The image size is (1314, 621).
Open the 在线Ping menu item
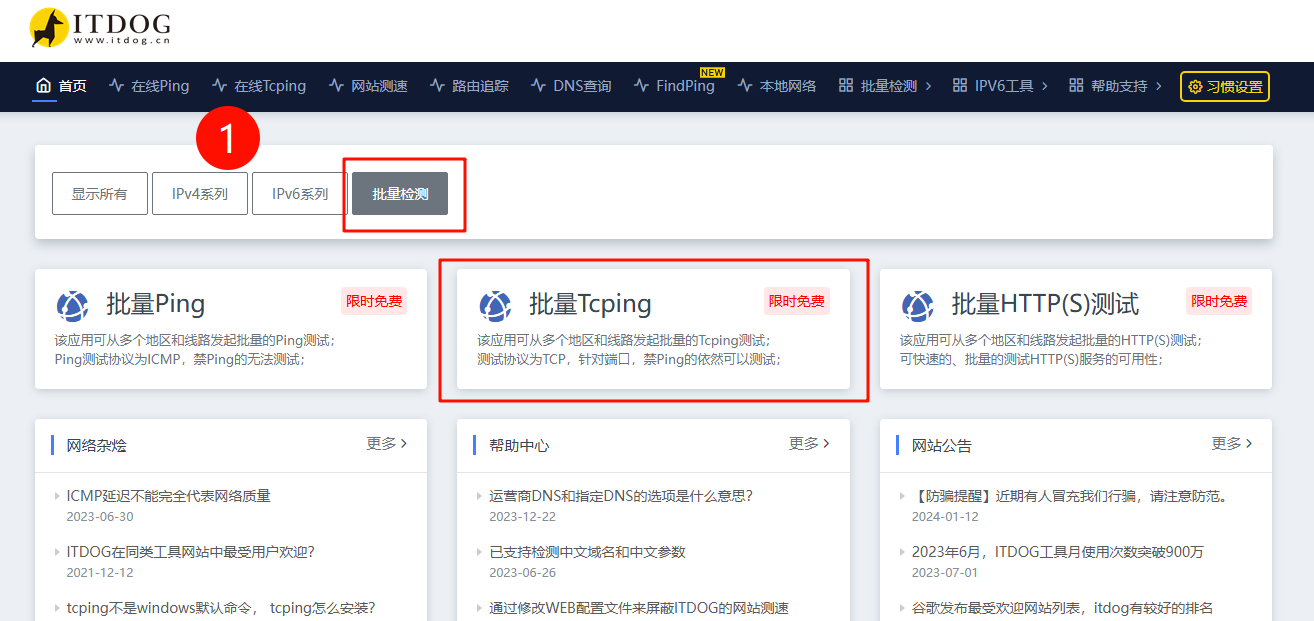click(x=159, y=86)
